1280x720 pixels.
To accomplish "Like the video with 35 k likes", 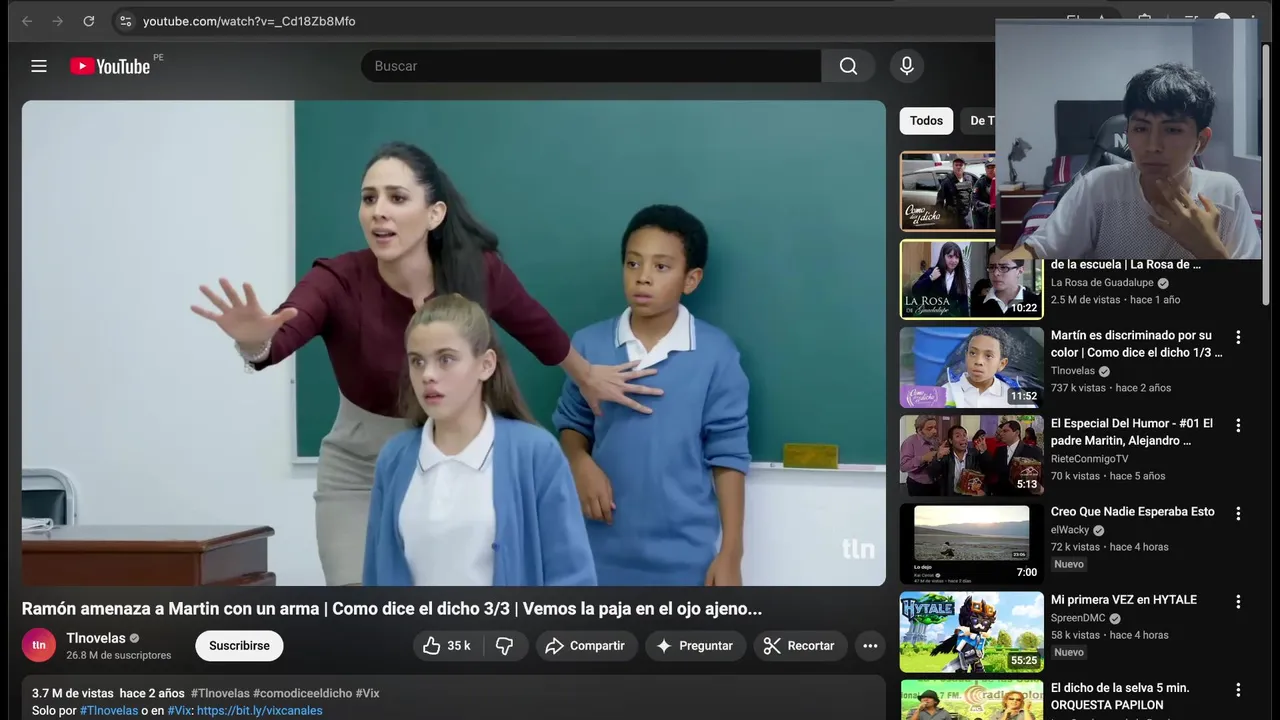I will (x=446, y=646).
